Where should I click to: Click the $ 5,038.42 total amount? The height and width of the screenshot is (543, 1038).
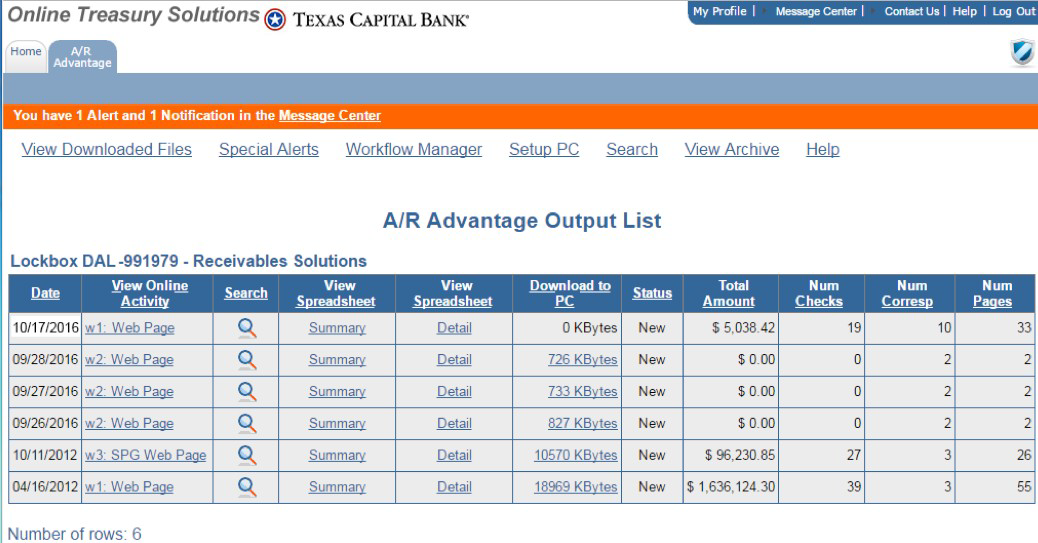(x=743, y=328)
